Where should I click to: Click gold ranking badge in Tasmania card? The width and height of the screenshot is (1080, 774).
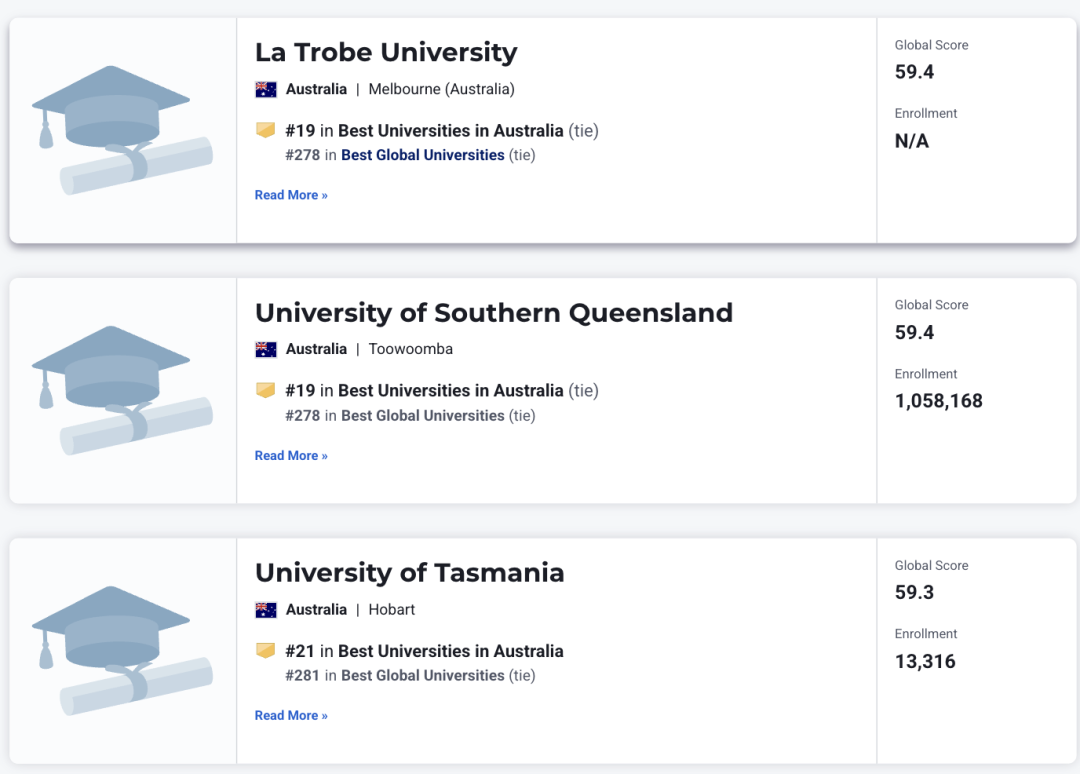265,650
